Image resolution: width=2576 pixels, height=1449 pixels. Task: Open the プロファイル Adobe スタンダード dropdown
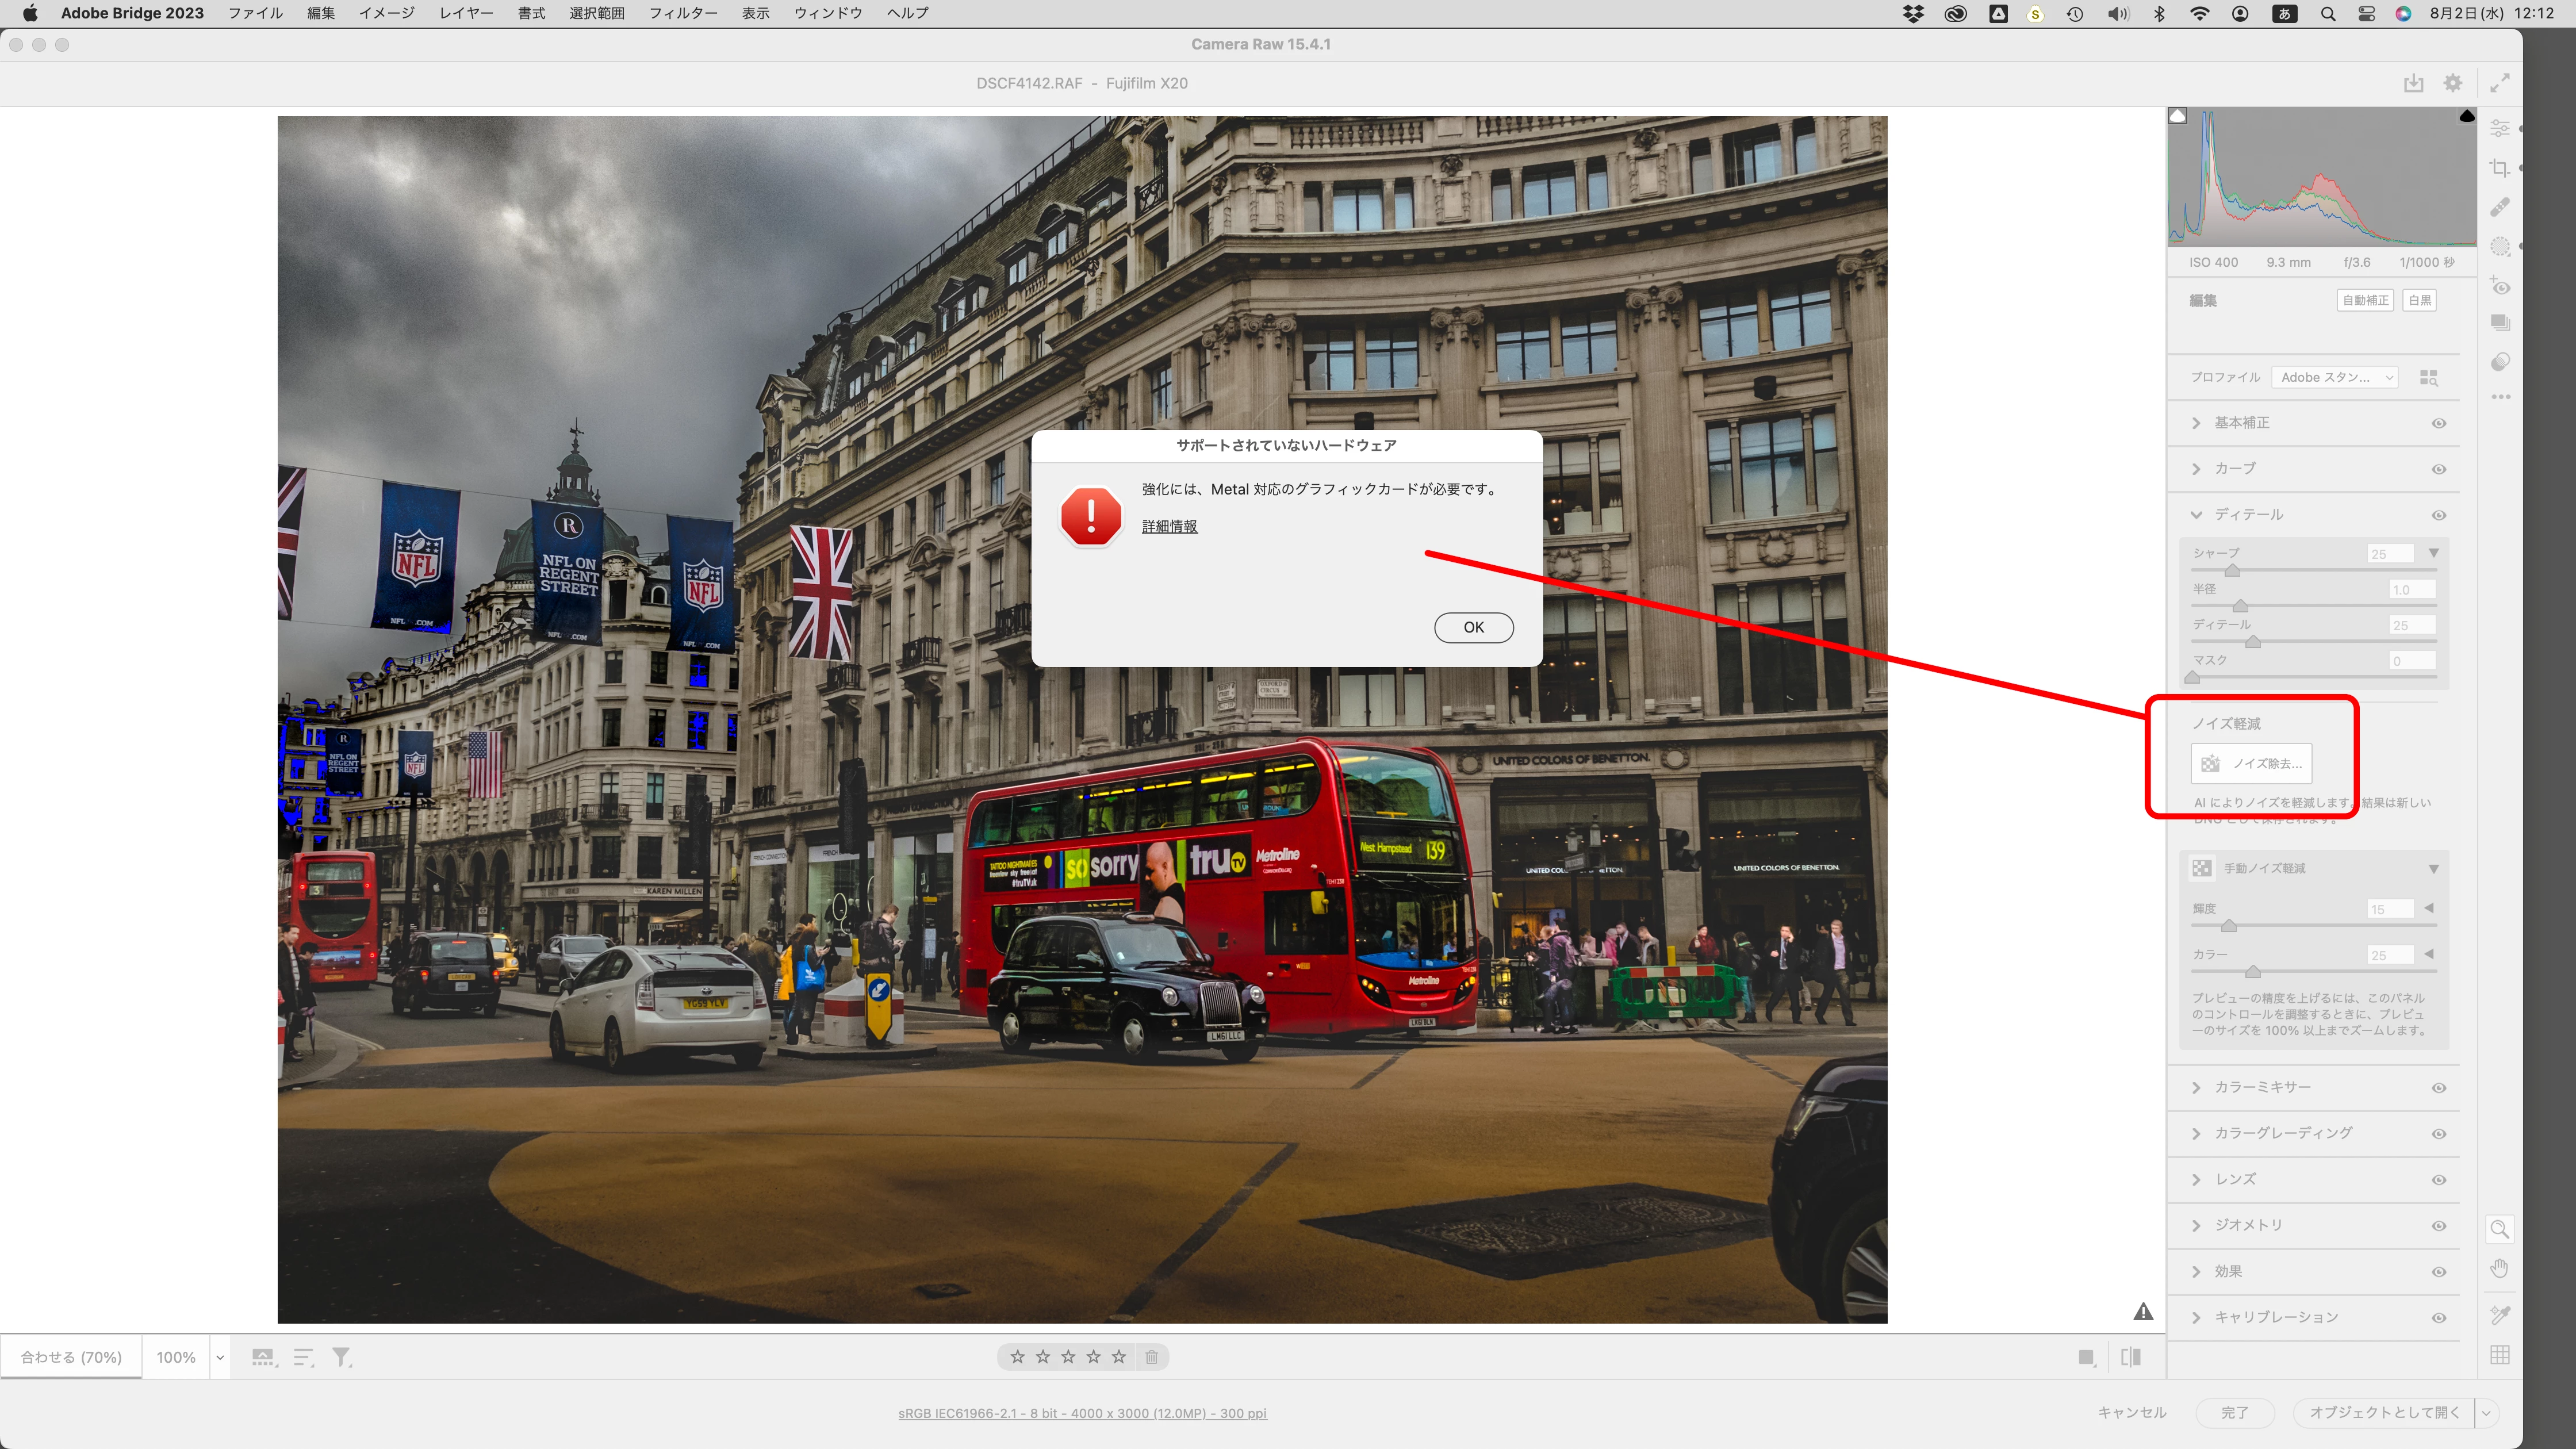coord(2334,377)
